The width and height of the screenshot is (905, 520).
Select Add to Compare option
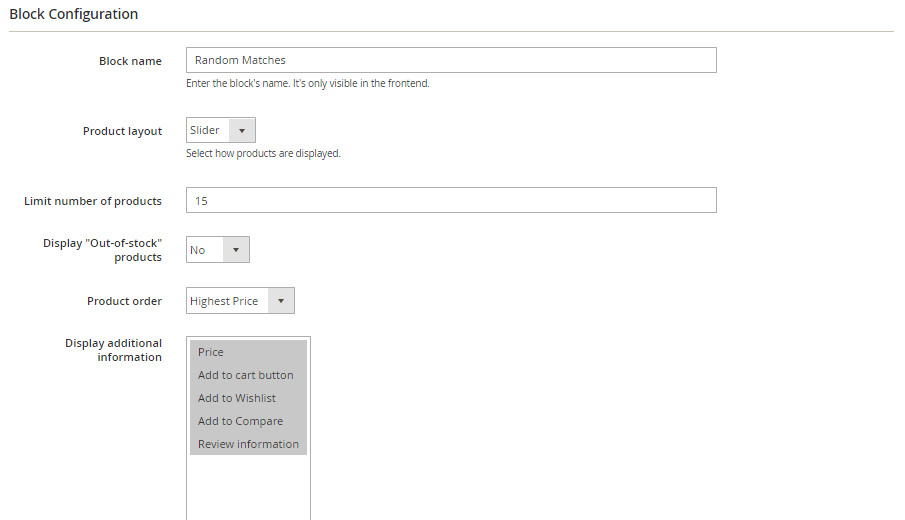coord(248,421)
